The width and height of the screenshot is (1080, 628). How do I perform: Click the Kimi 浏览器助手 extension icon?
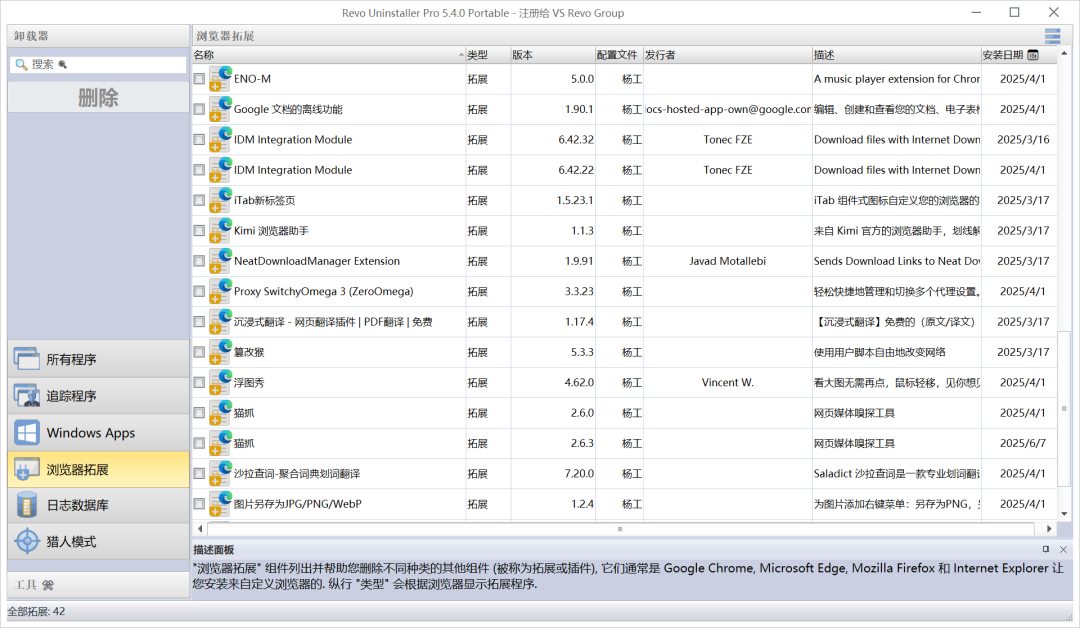(220, 230)
